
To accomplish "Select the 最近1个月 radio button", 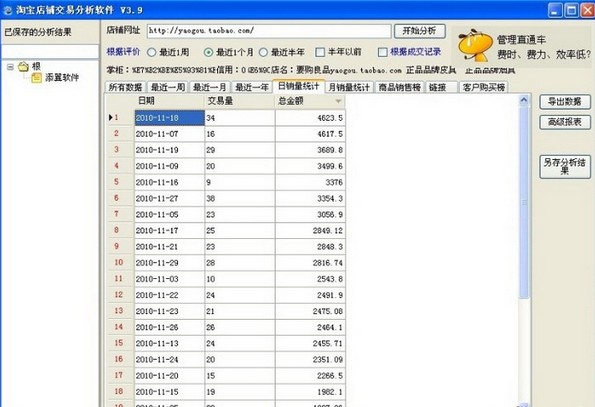I will [x=208, y=52].
